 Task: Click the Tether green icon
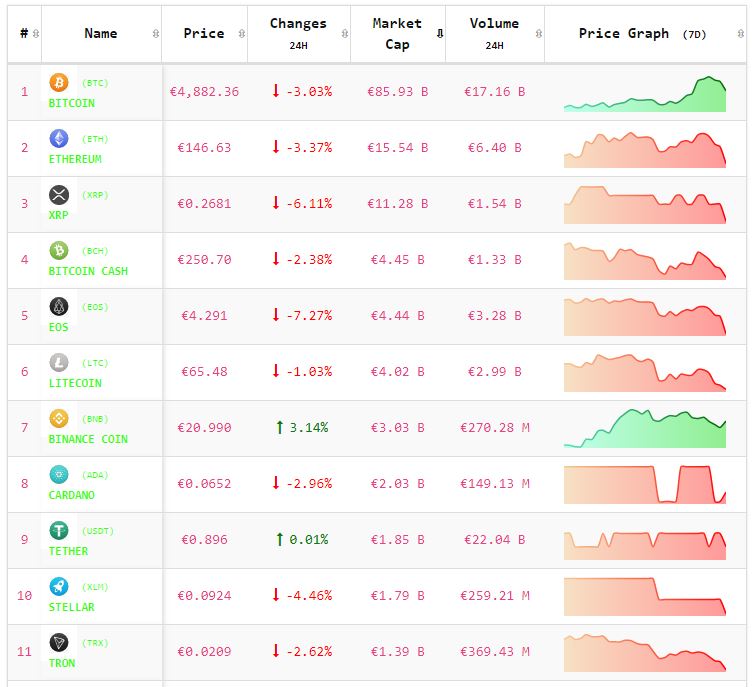tap(58, 531)
